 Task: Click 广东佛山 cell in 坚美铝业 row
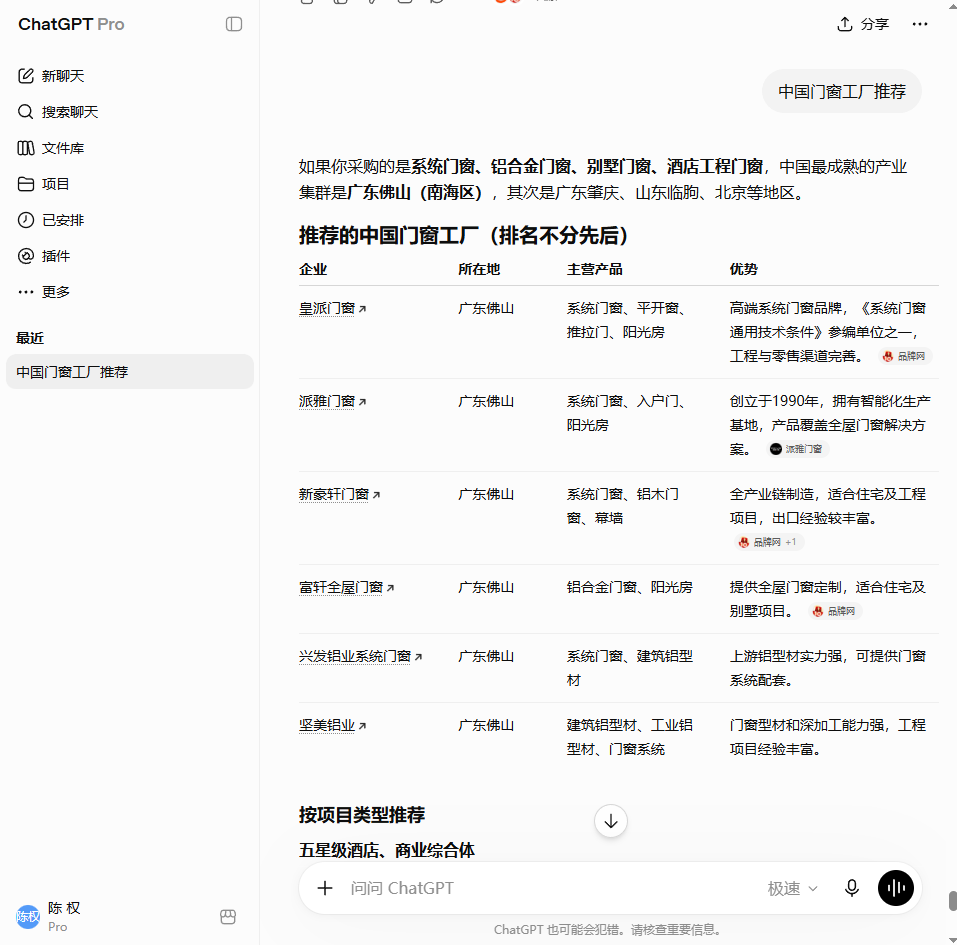tap(486, 725)
